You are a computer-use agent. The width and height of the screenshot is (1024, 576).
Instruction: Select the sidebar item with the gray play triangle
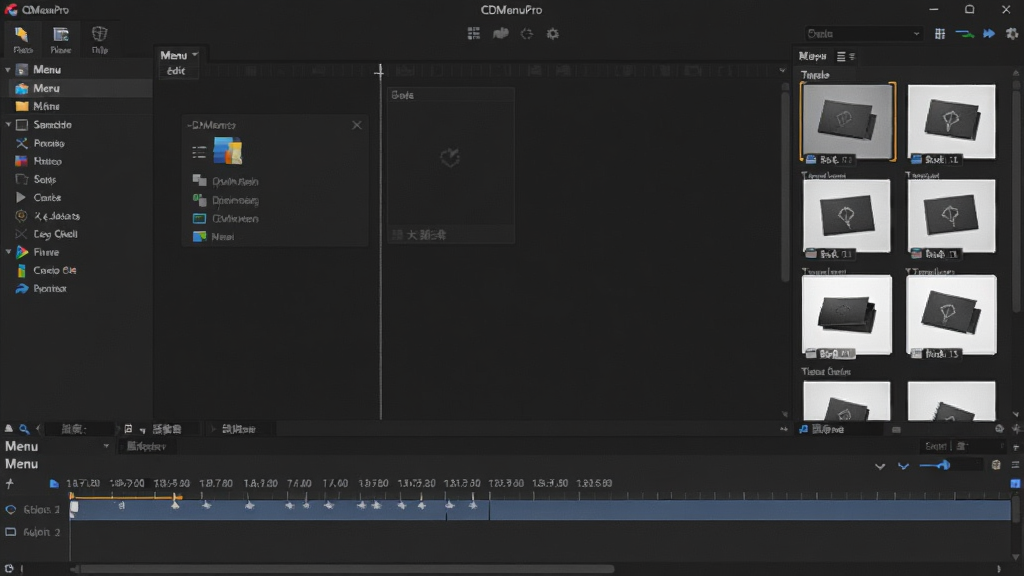pos(76,197)
